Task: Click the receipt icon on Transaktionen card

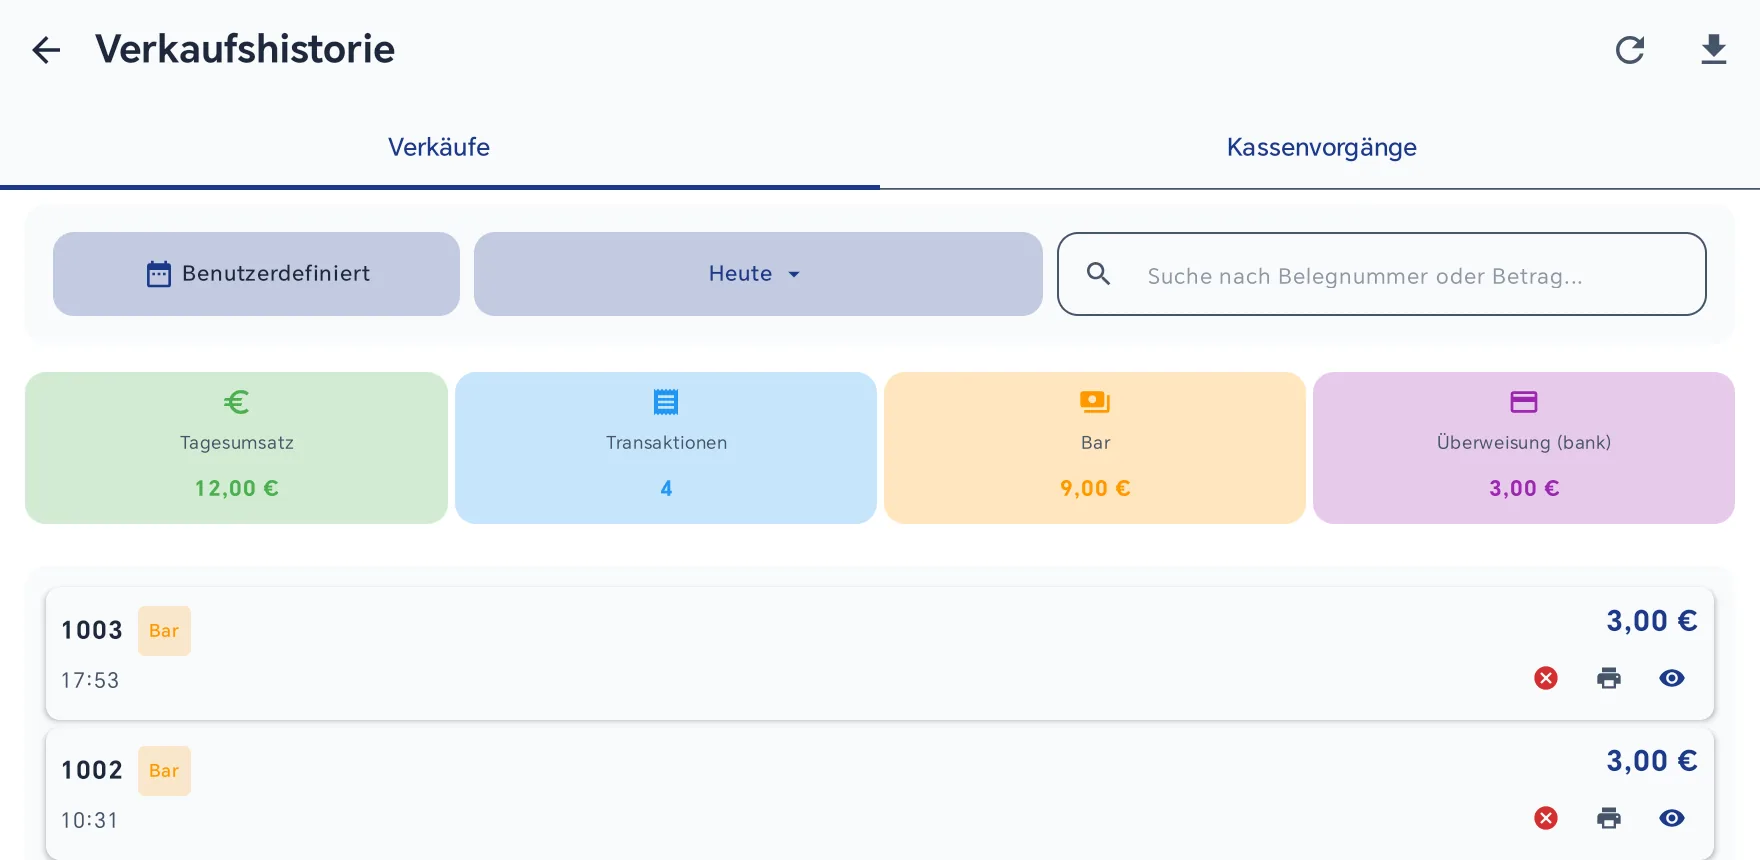Action: pyautogui.click(x=666, y=402)
